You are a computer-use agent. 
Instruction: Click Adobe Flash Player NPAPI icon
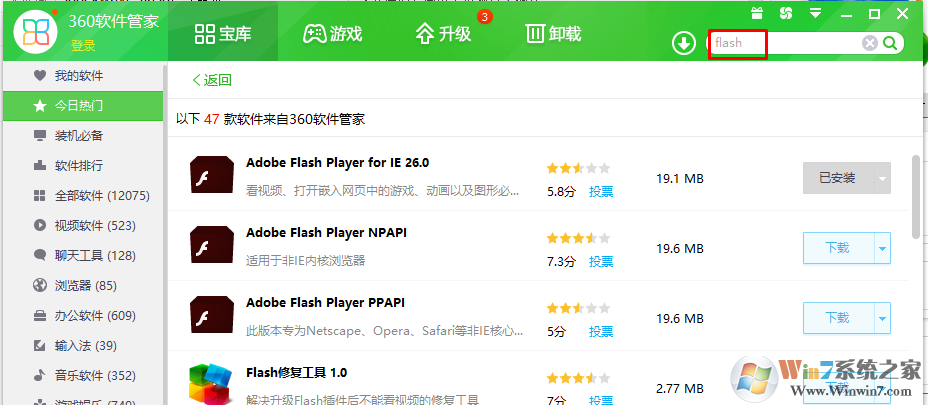click(211, 245)
